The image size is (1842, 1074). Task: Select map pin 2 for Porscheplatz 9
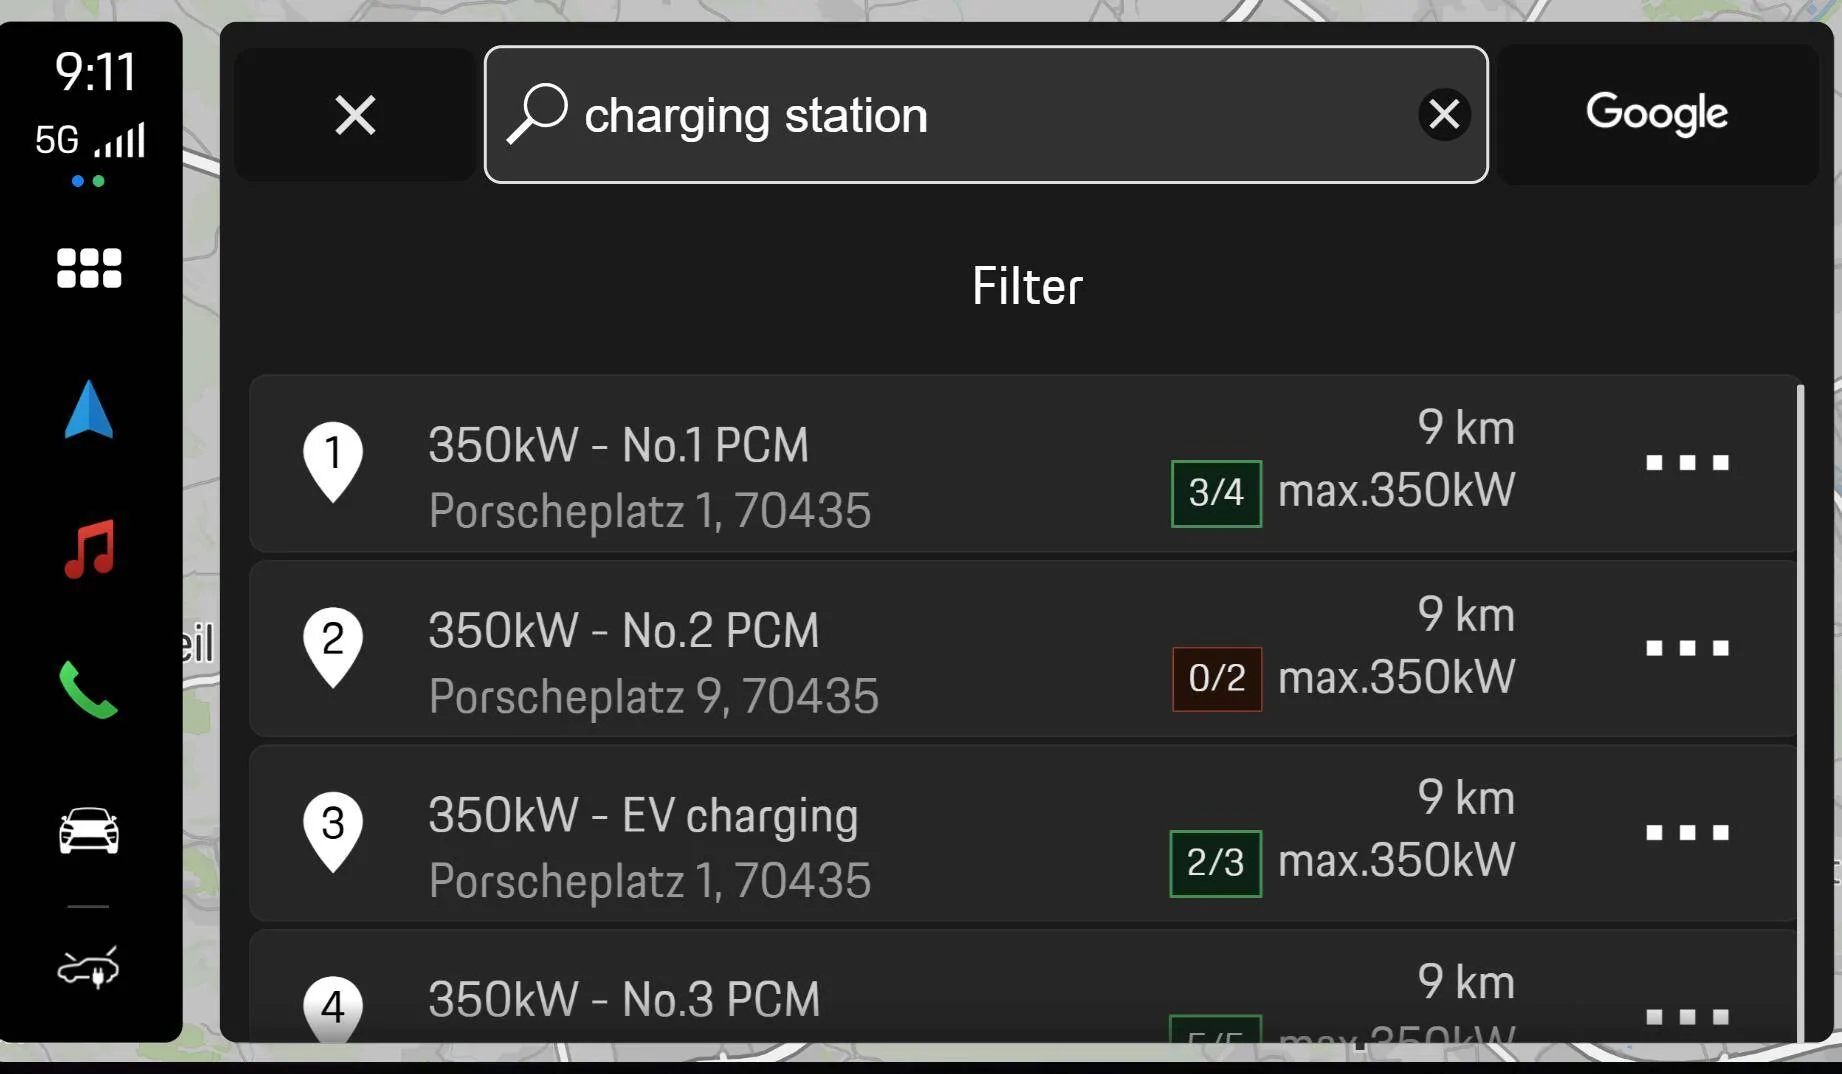click(x=332, y=648)
